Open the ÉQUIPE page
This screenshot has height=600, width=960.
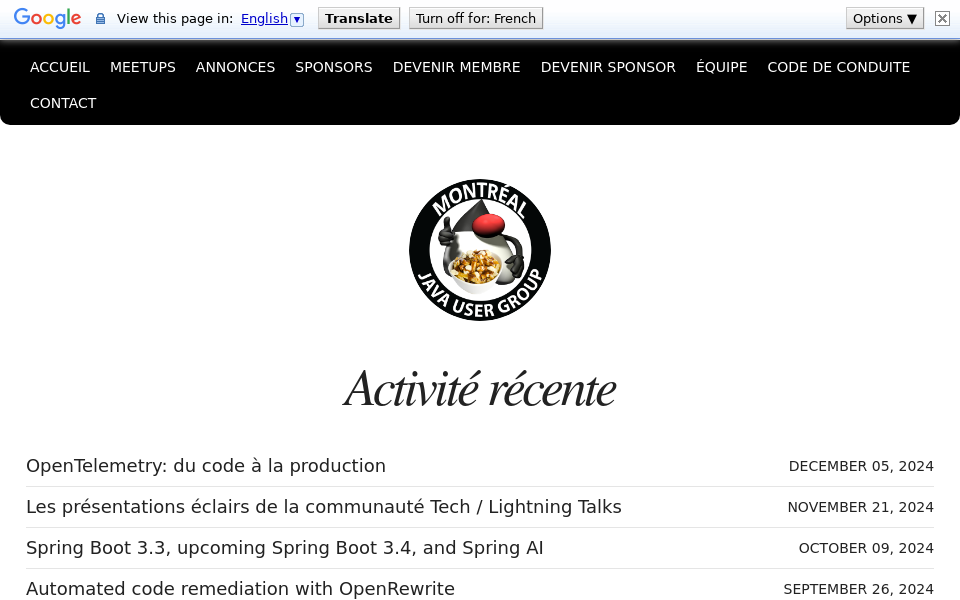(721, 67)
